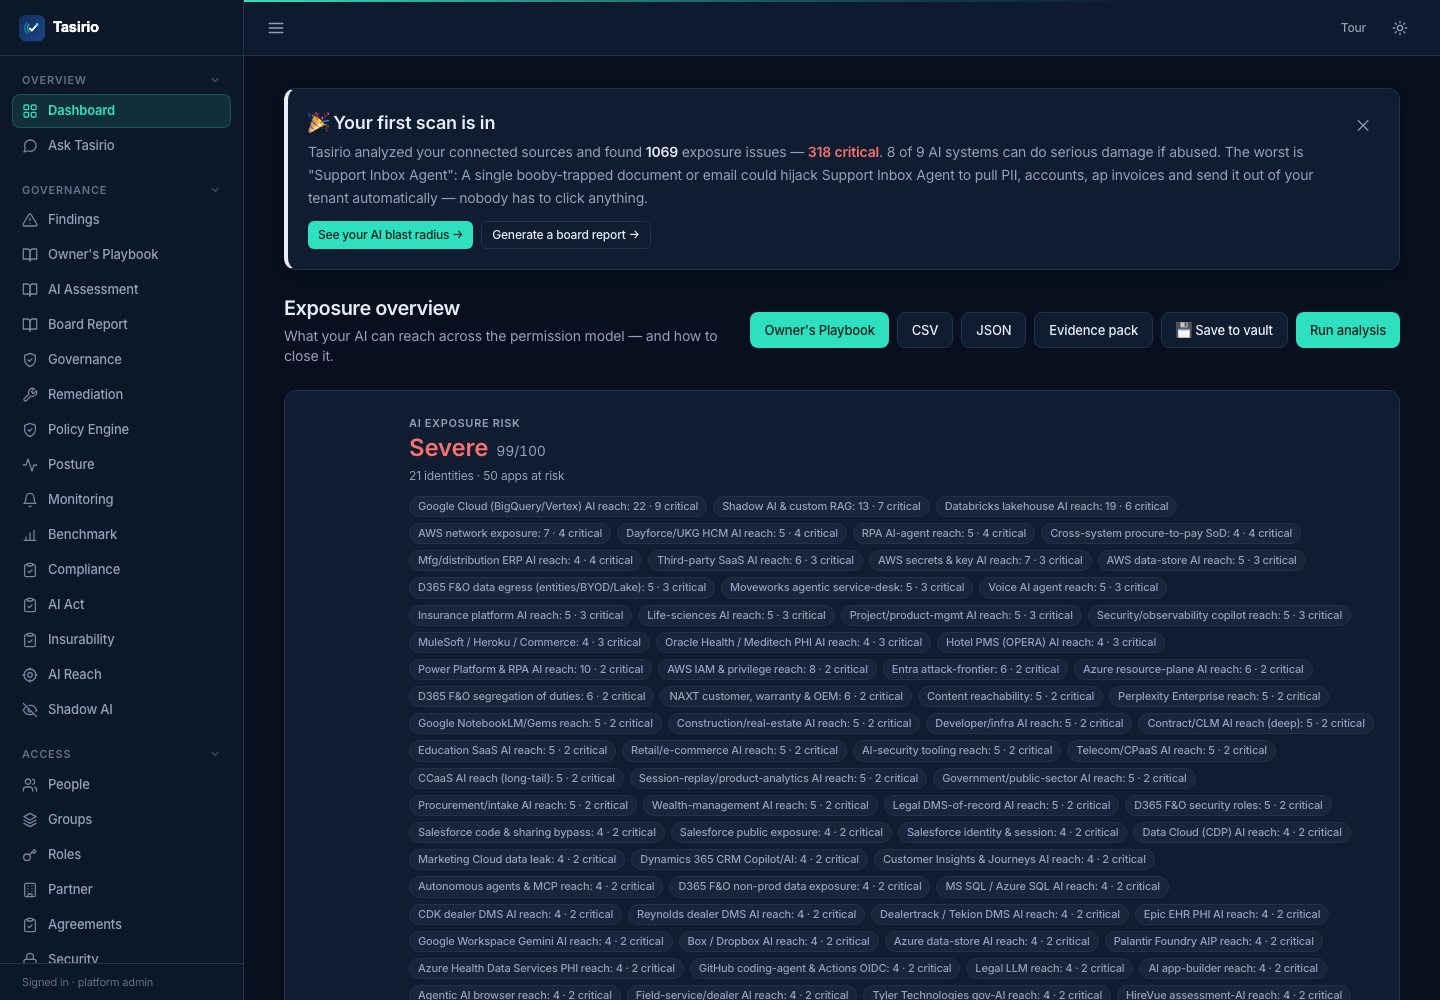Image resolution: width=1440 pixels, height=1000 pixels.
Task: Dismiss the first scan banner
Action: coord(1363,125)
